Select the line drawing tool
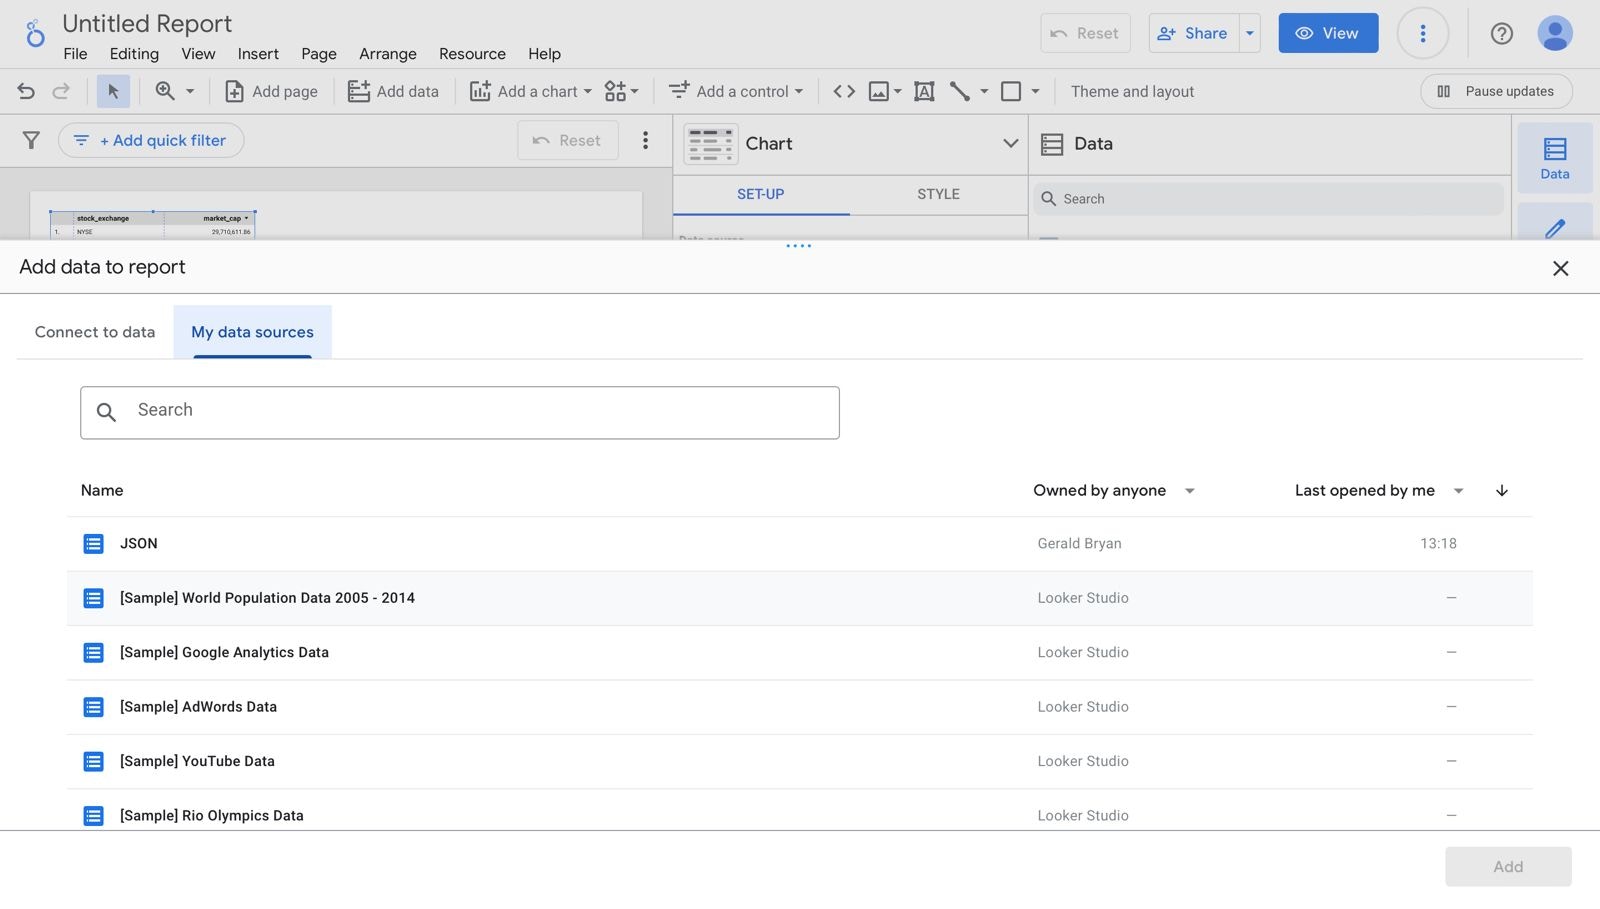Viewport: 1600px width, 909px height. [x=960, y=91]
